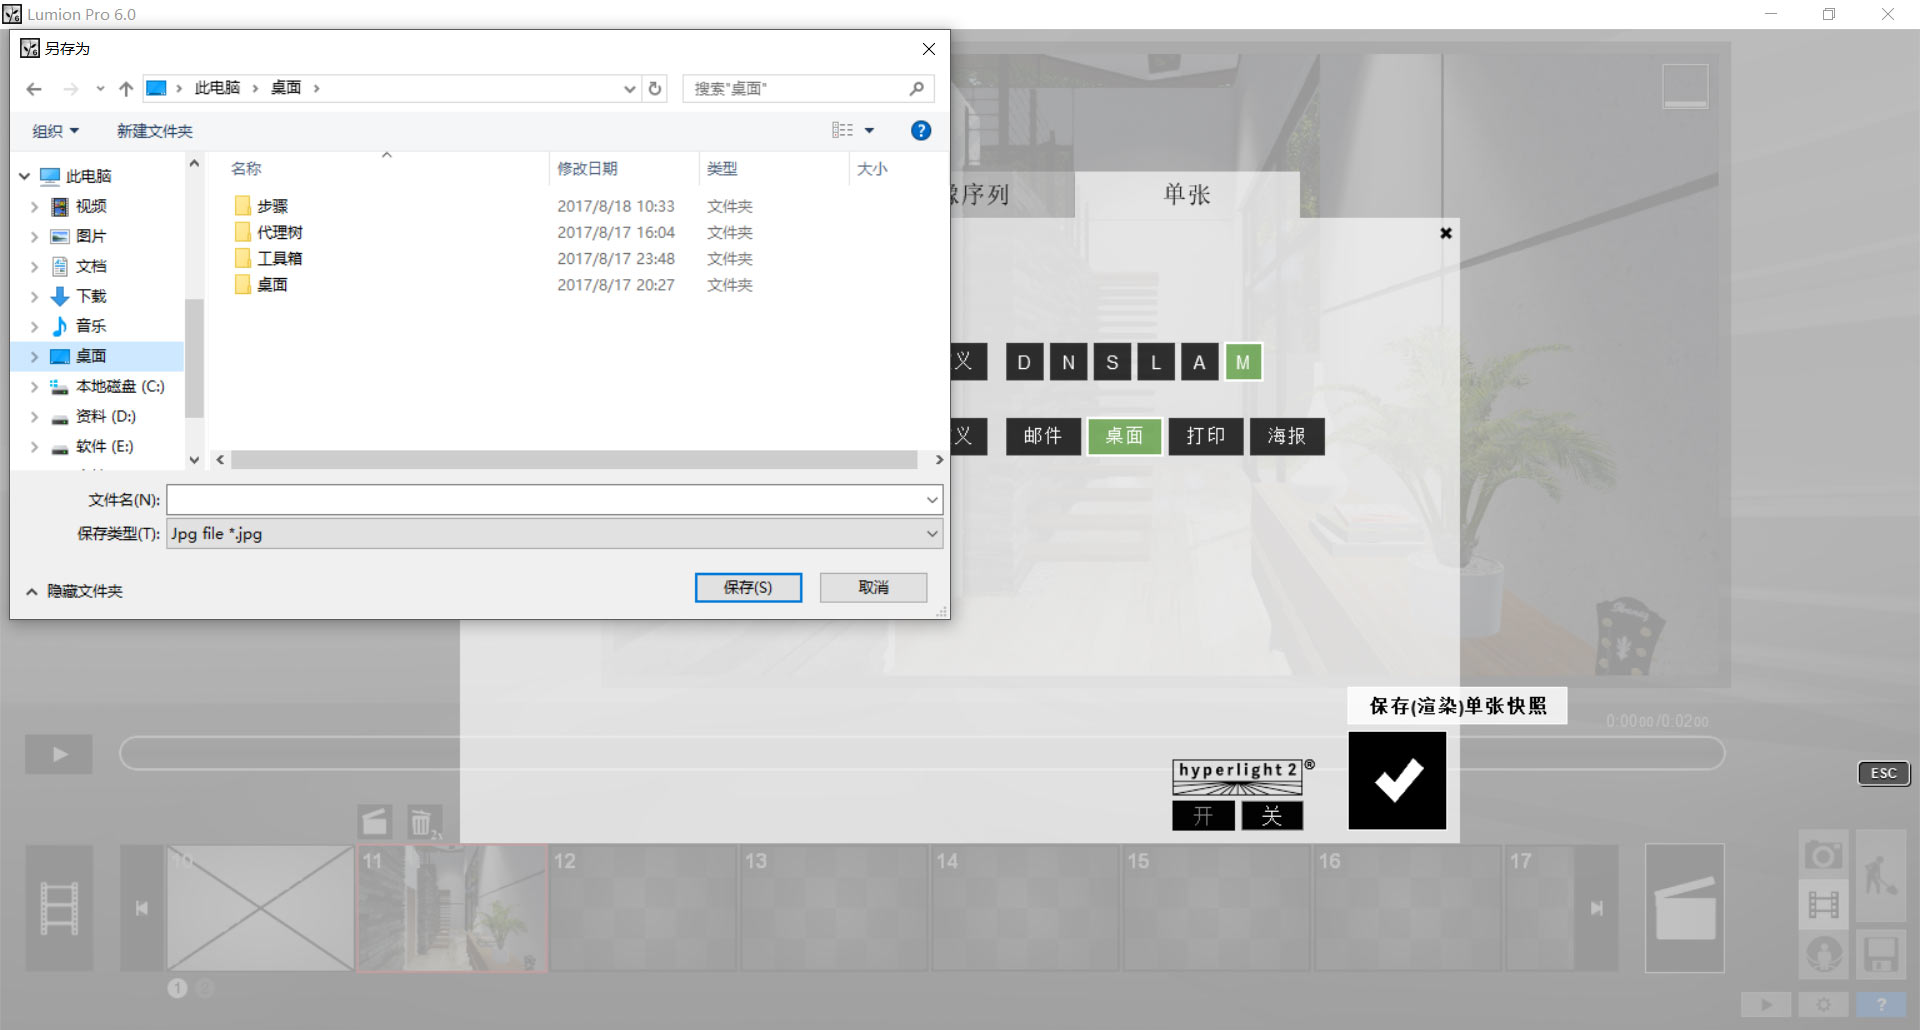Viewport: 1920px width, 1030px height.
Task: Open the help question mark icon
Action: 921,131
